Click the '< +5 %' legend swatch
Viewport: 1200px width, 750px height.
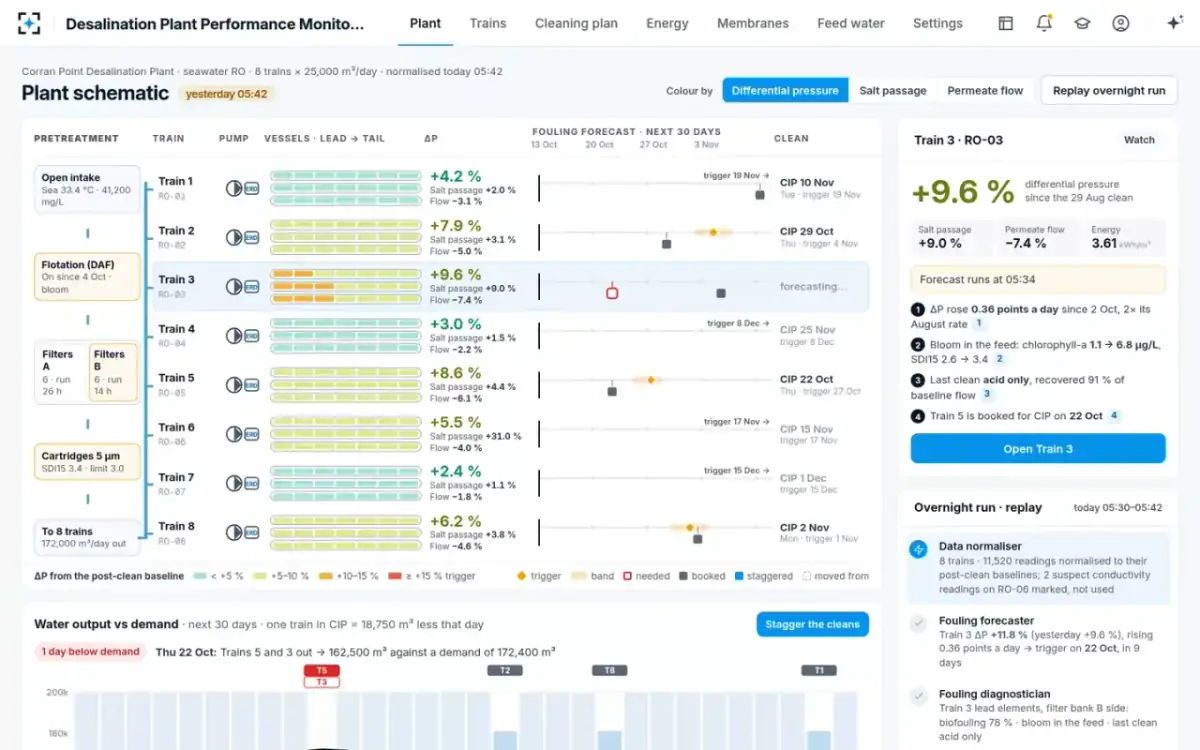(200, 576)
